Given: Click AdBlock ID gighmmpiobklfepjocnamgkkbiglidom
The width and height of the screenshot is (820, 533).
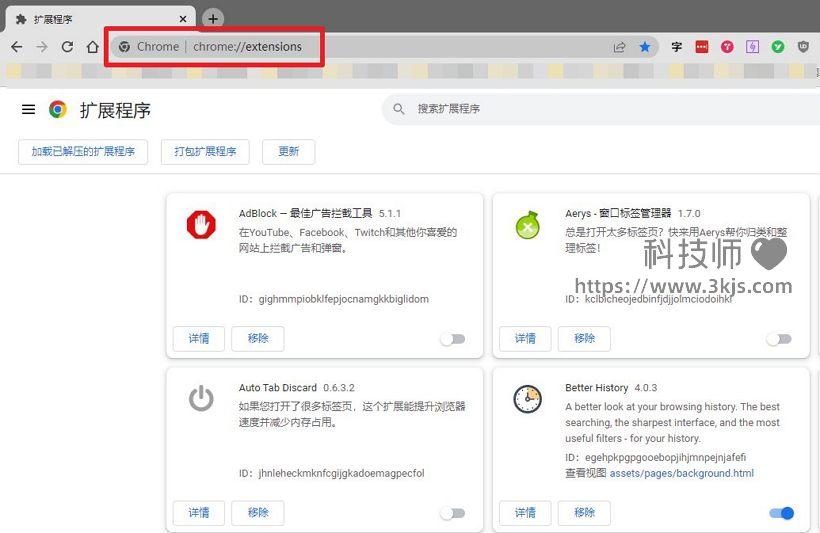Looking at the screenshot, I should point(344,299).
